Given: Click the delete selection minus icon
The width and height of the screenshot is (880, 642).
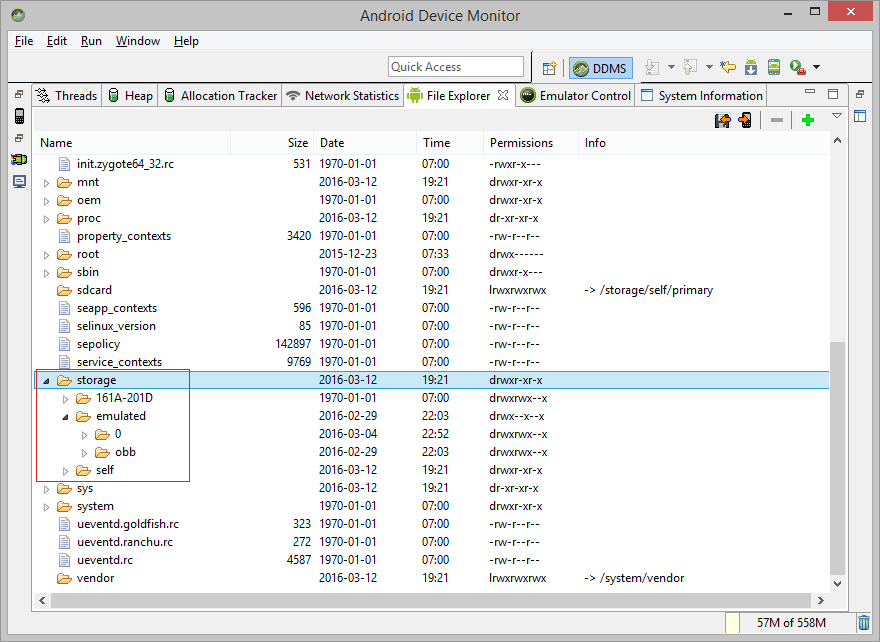Looking at the screenshot, I should pos(777,120).
